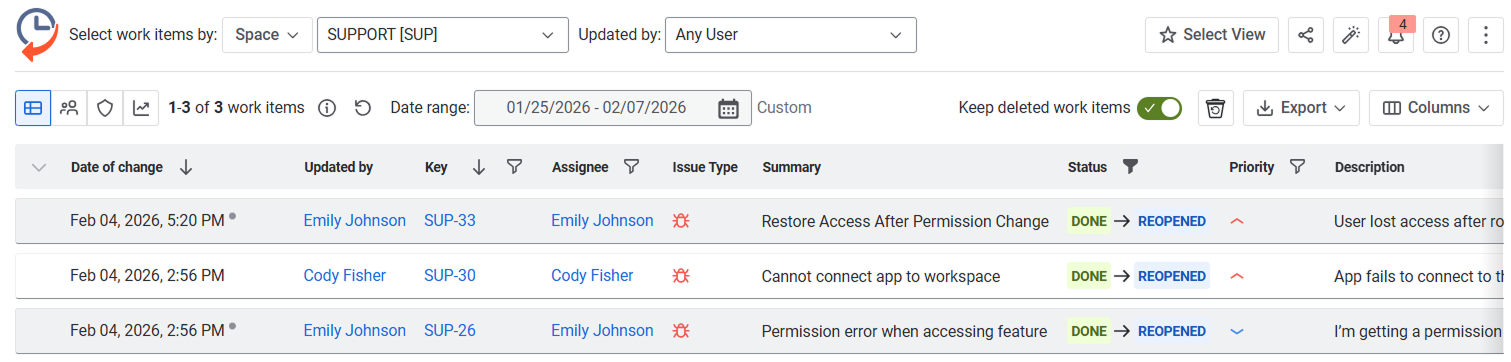Sort by Date of change arrow

click(186, 167)
